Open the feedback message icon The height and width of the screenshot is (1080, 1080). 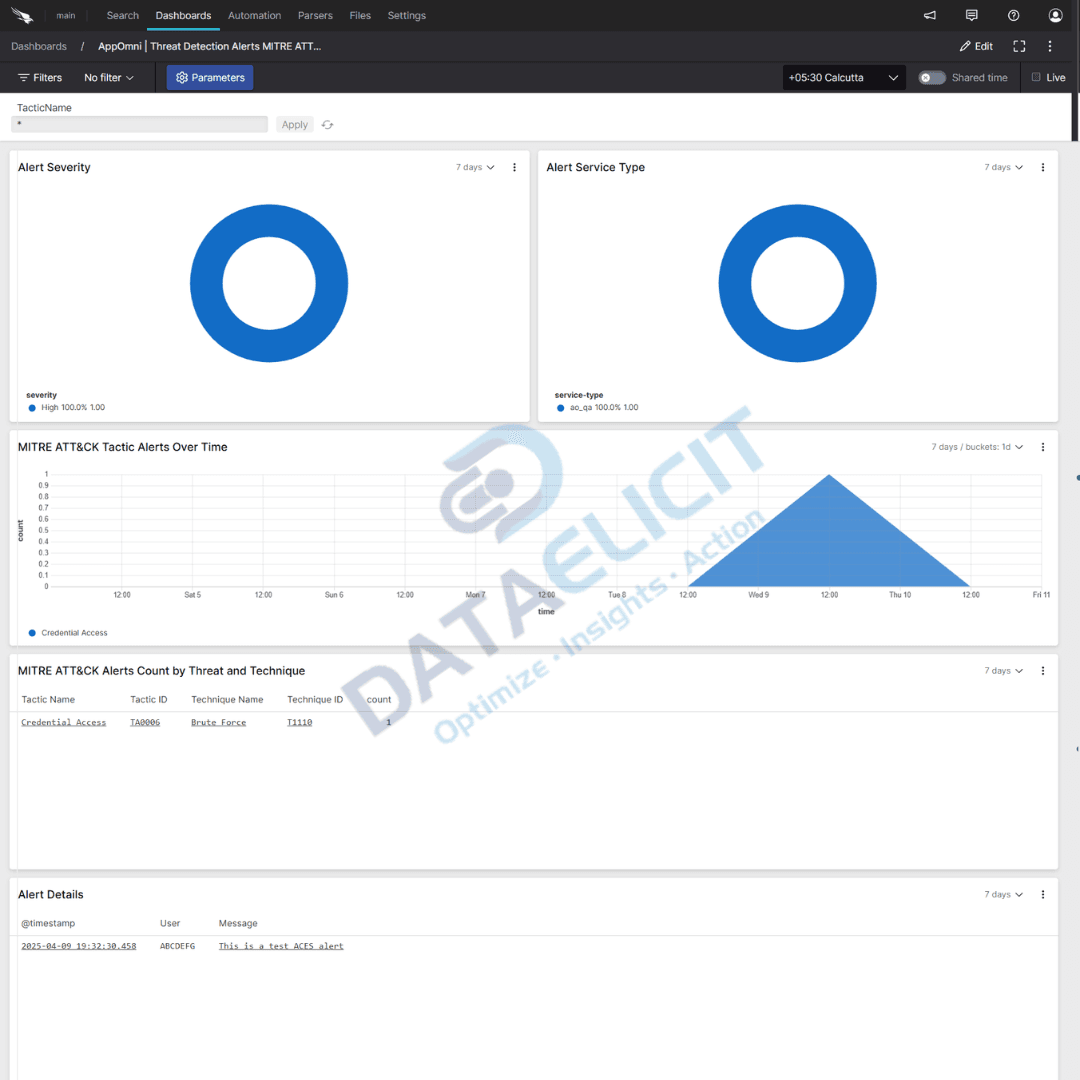tap(971, 15)
